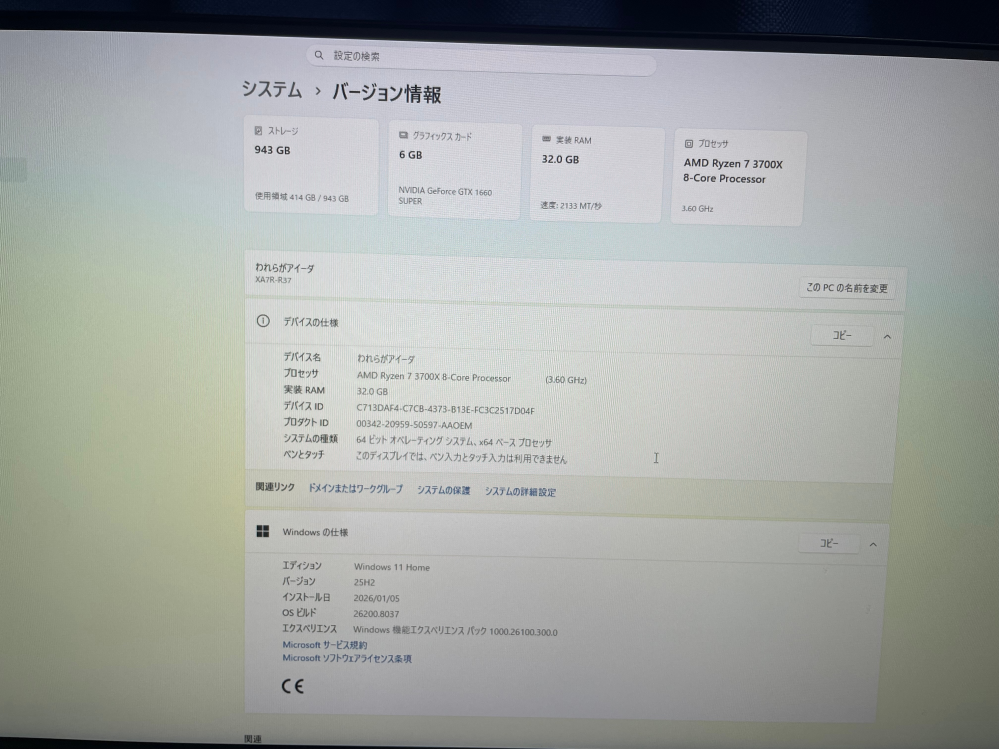
Task: Go back to システム breadcrumb
Action: pyautogui.click(x=272, y=89)
